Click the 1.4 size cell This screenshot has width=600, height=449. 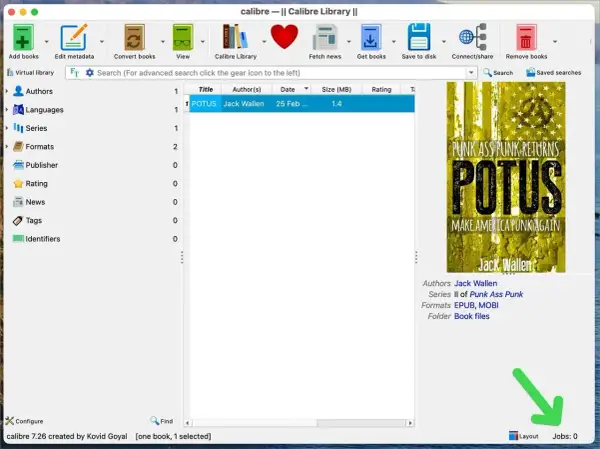pos(336,104)
